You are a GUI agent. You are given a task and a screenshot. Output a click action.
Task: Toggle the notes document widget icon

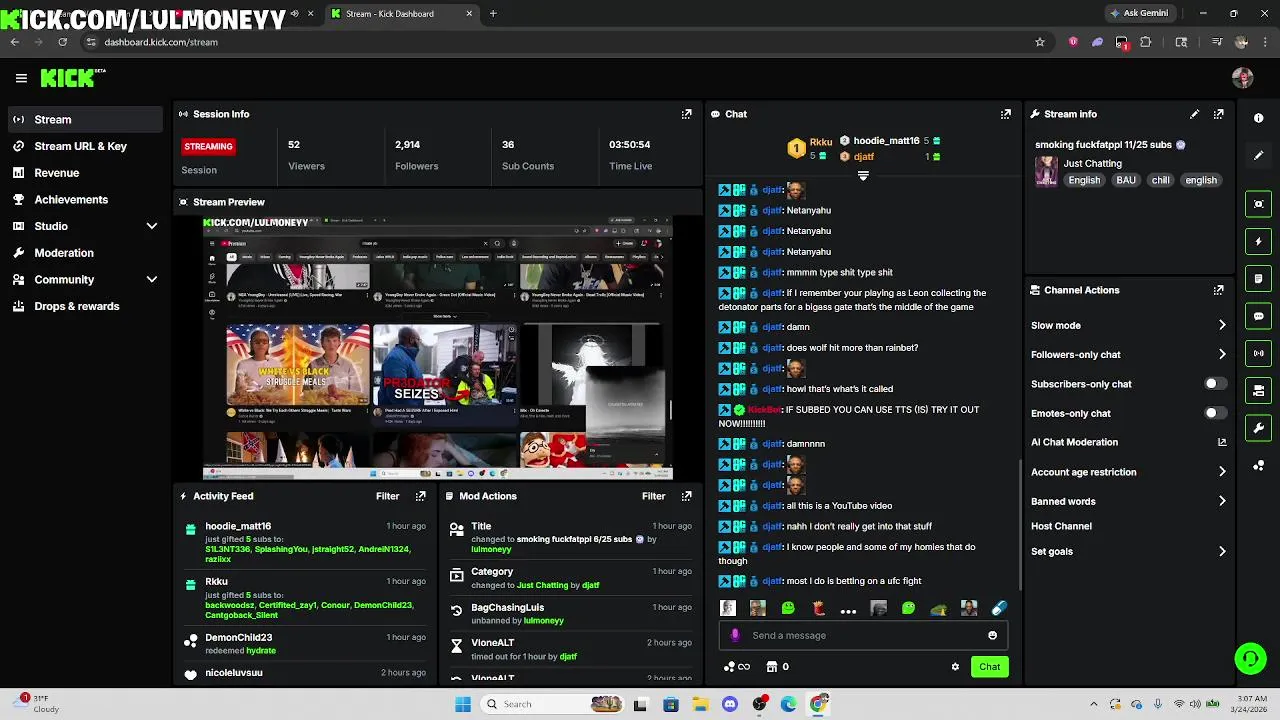click(1258, 278)
